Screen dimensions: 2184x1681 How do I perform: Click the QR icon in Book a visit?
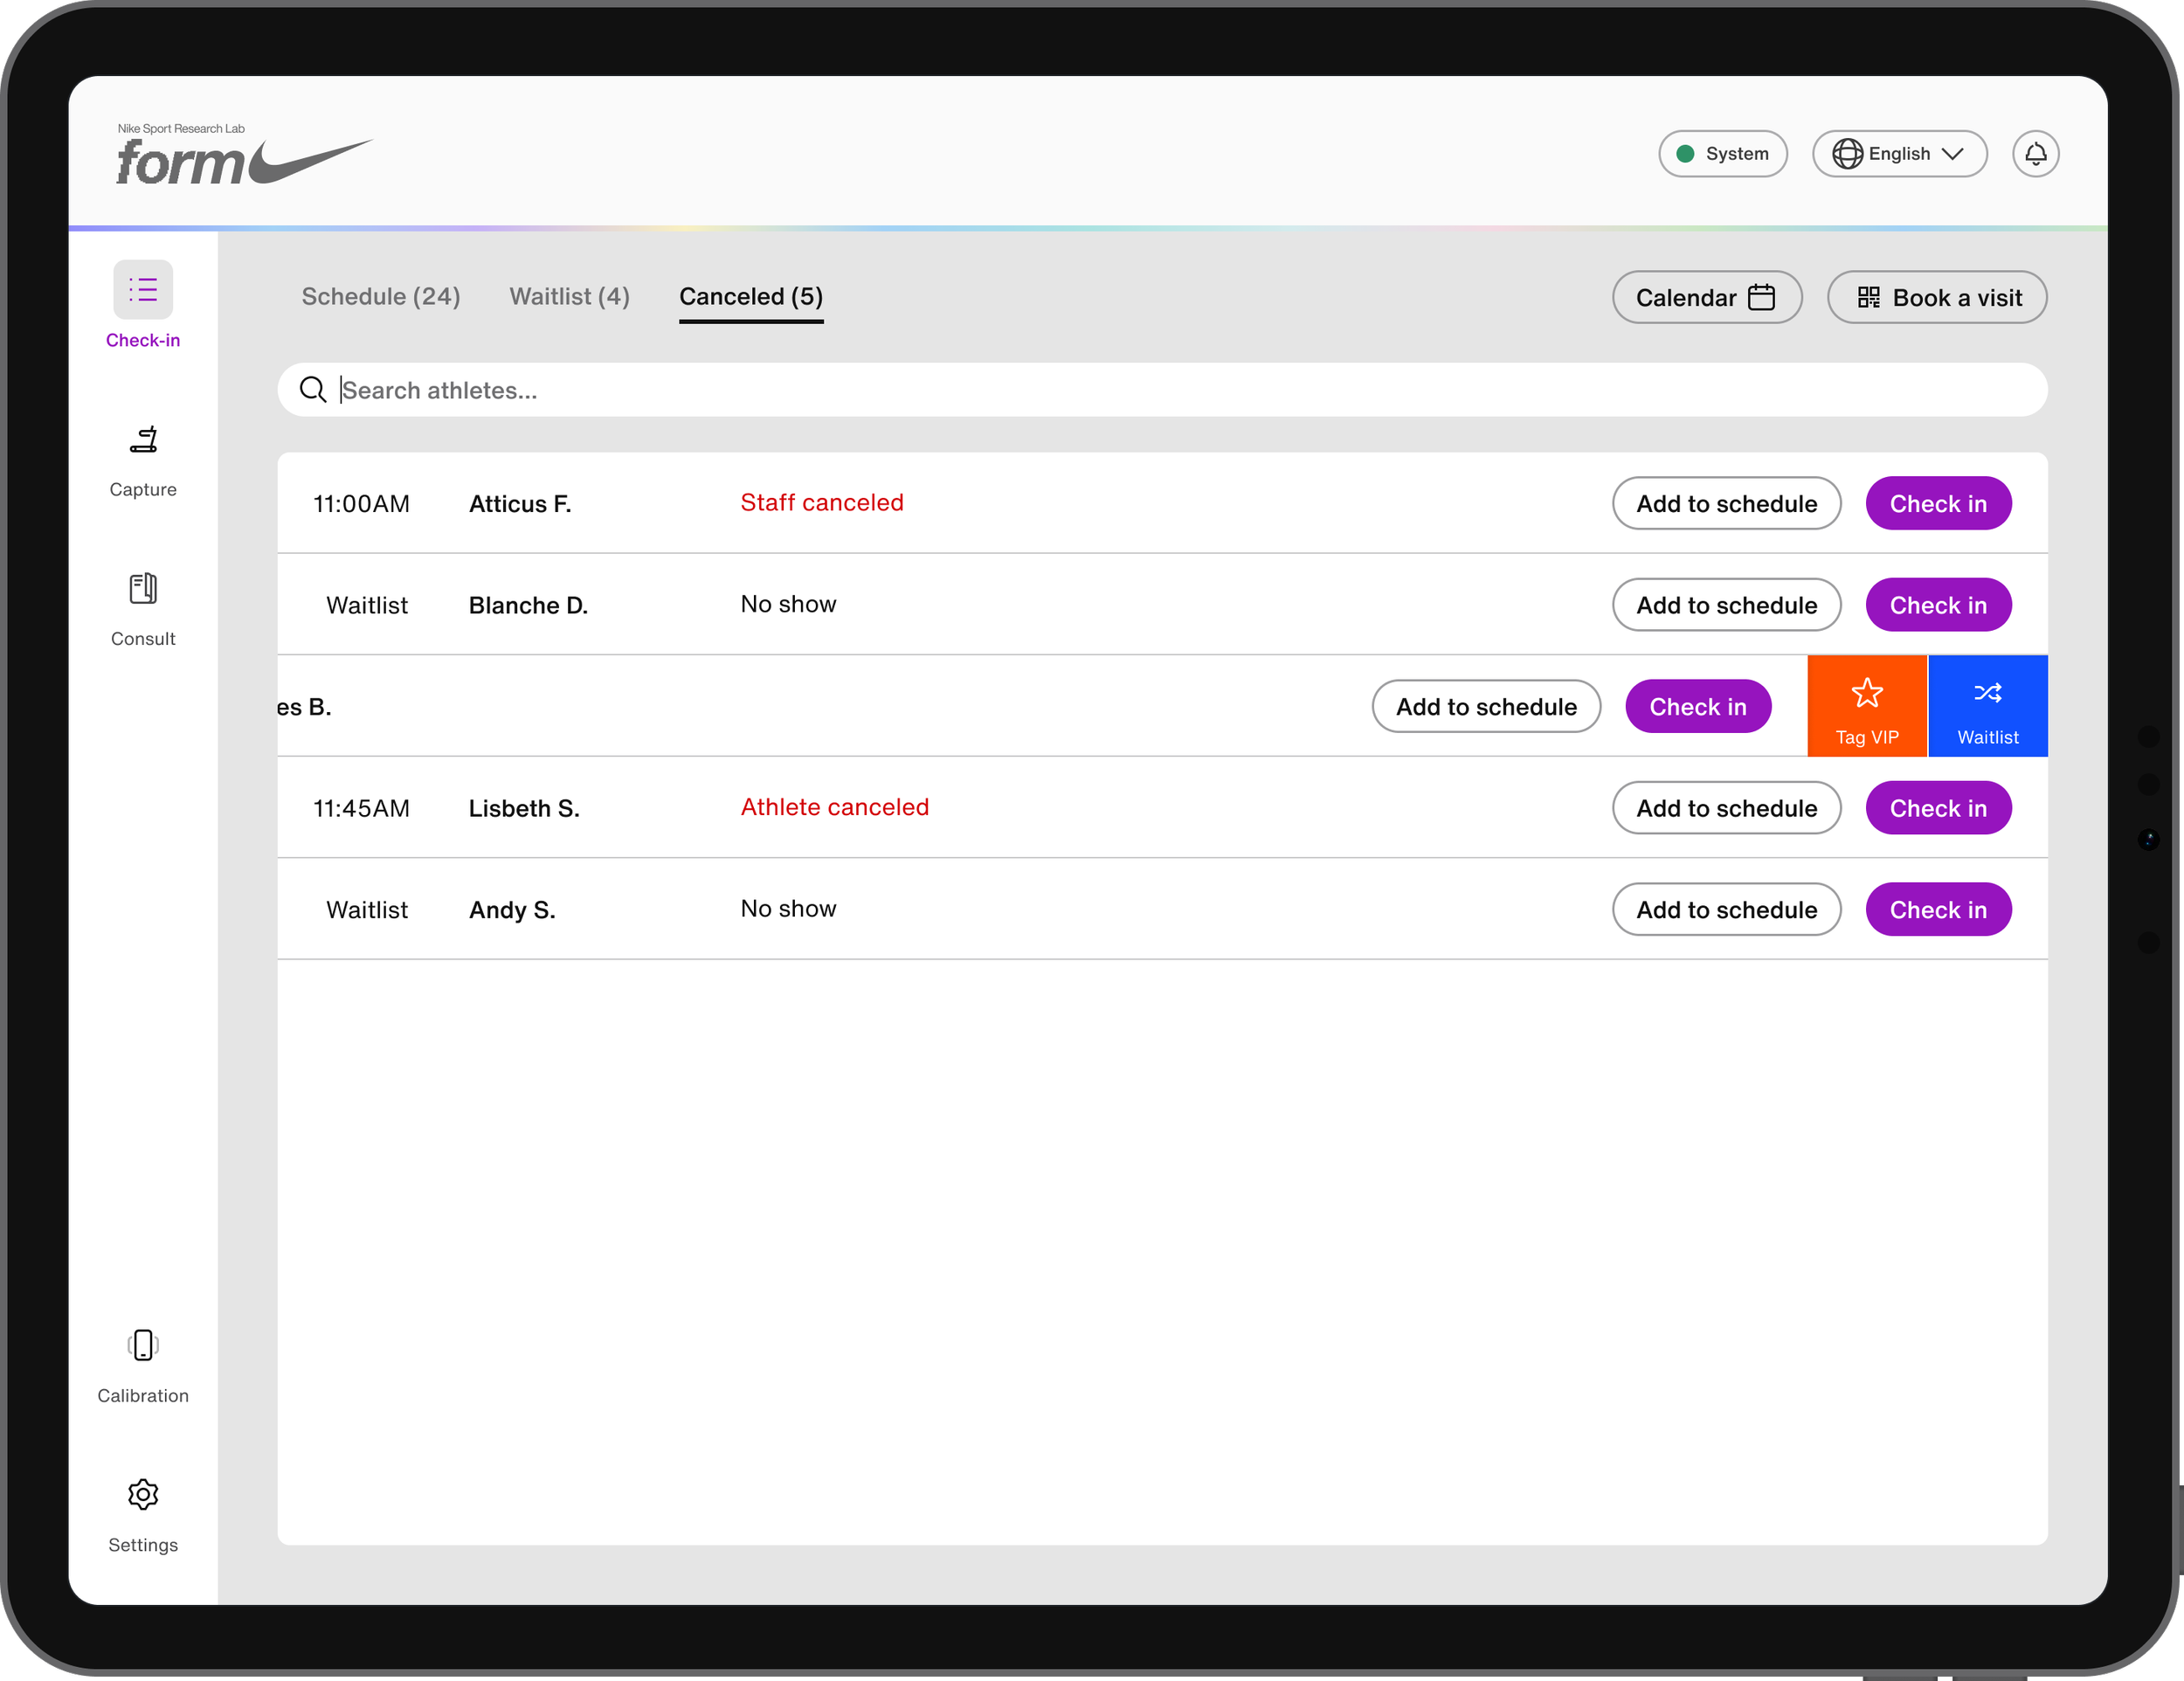1868,297
